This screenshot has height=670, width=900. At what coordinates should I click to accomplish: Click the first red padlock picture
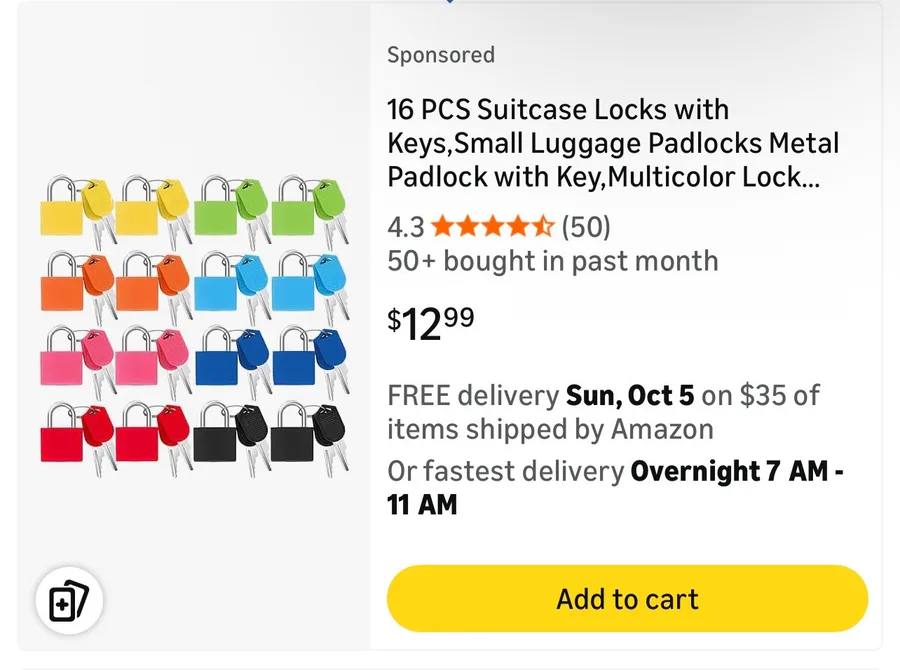coord(61,438)
